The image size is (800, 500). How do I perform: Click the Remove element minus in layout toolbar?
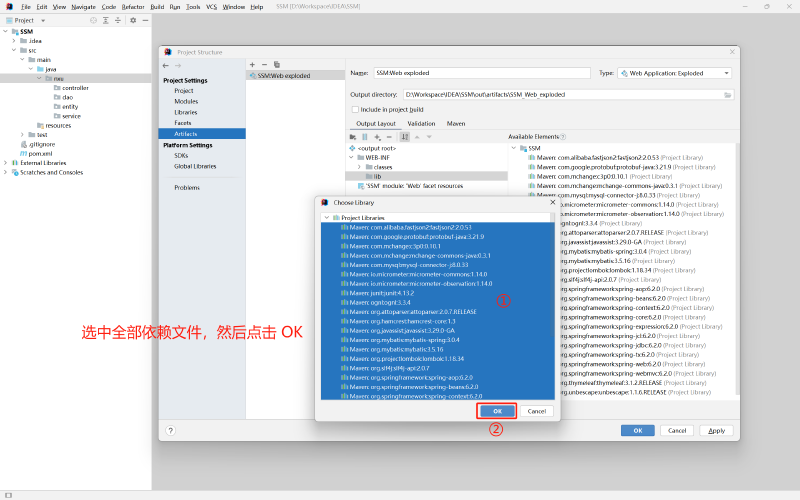389,137
